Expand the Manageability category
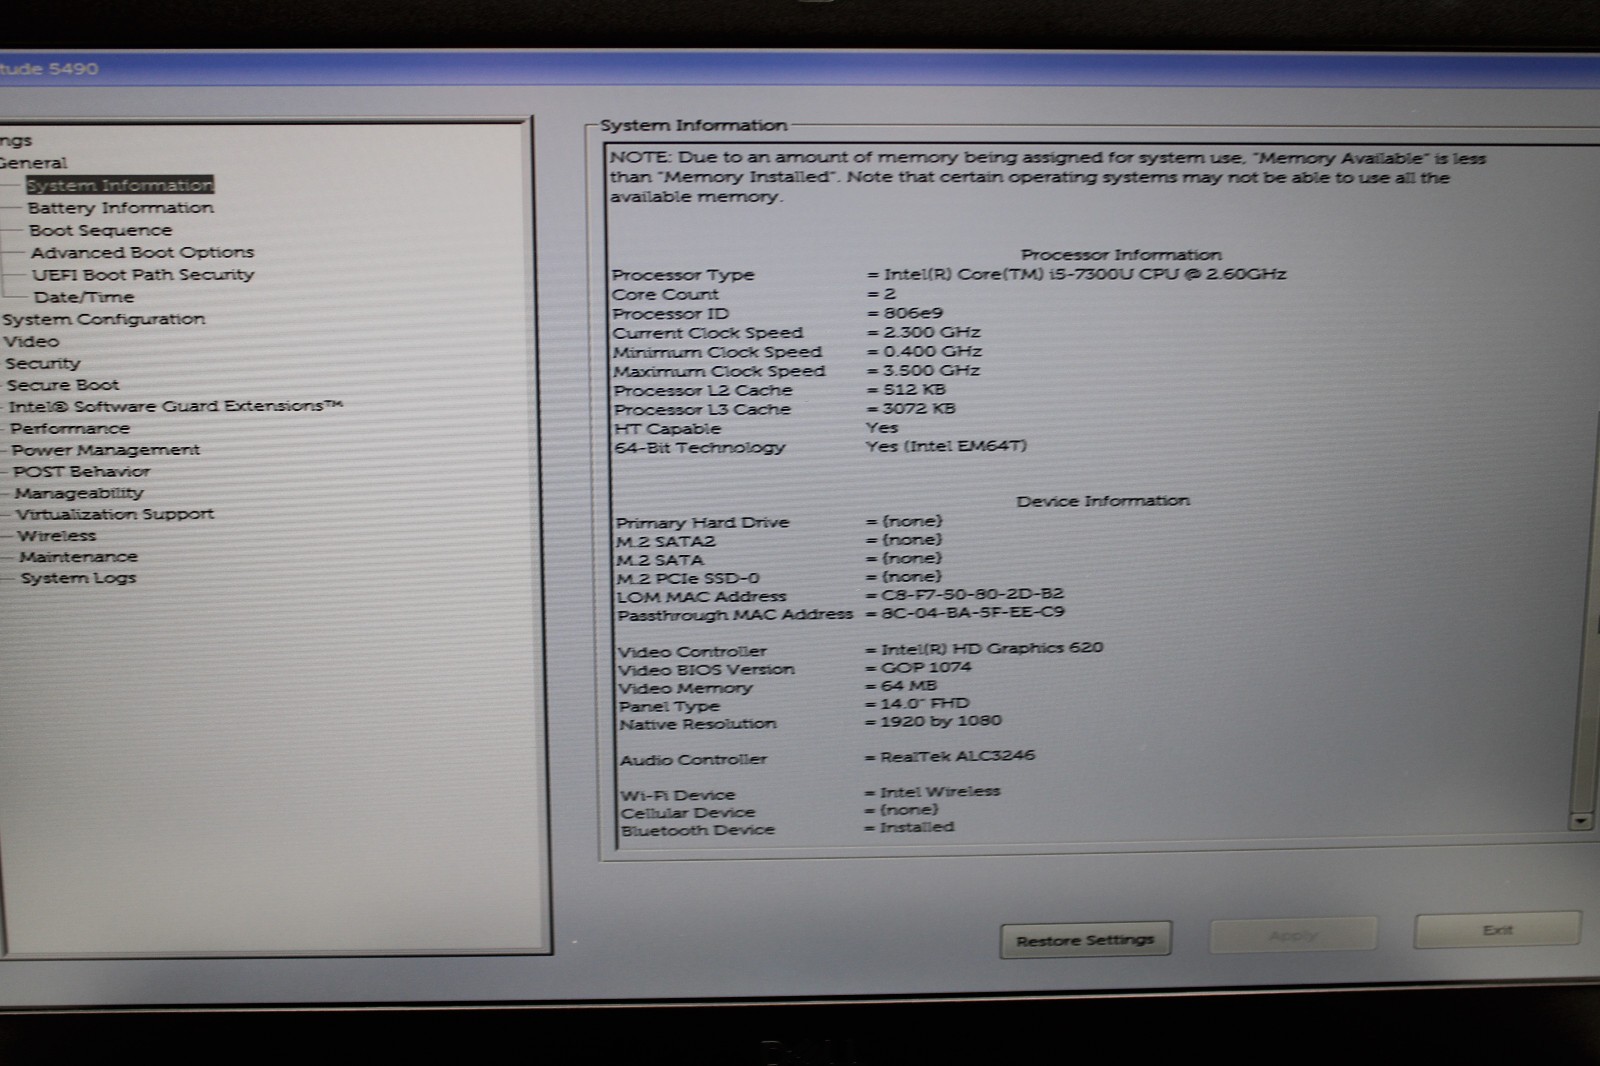Image resolution: width=1600 pixels, height=1066 pixels. click(79, 493)
